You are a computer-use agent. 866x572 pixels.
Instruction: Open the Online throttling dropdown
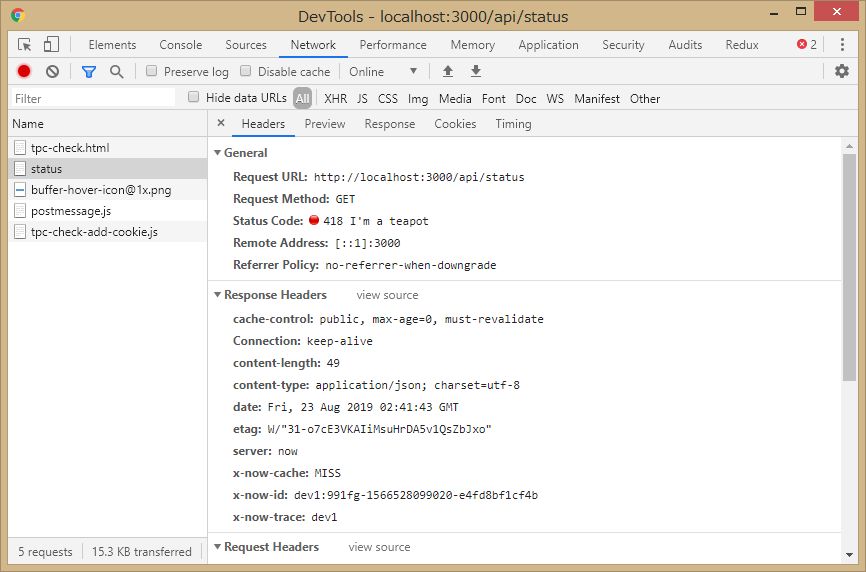click(x=383, y=72)
